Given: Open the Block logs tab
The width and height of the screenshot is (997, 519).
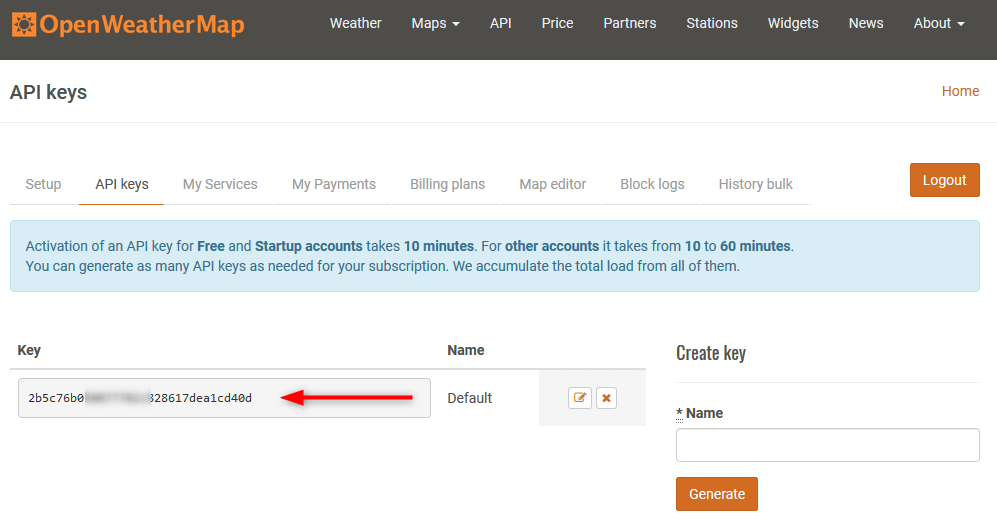Looking at the screenshot, I should [652, 184].
